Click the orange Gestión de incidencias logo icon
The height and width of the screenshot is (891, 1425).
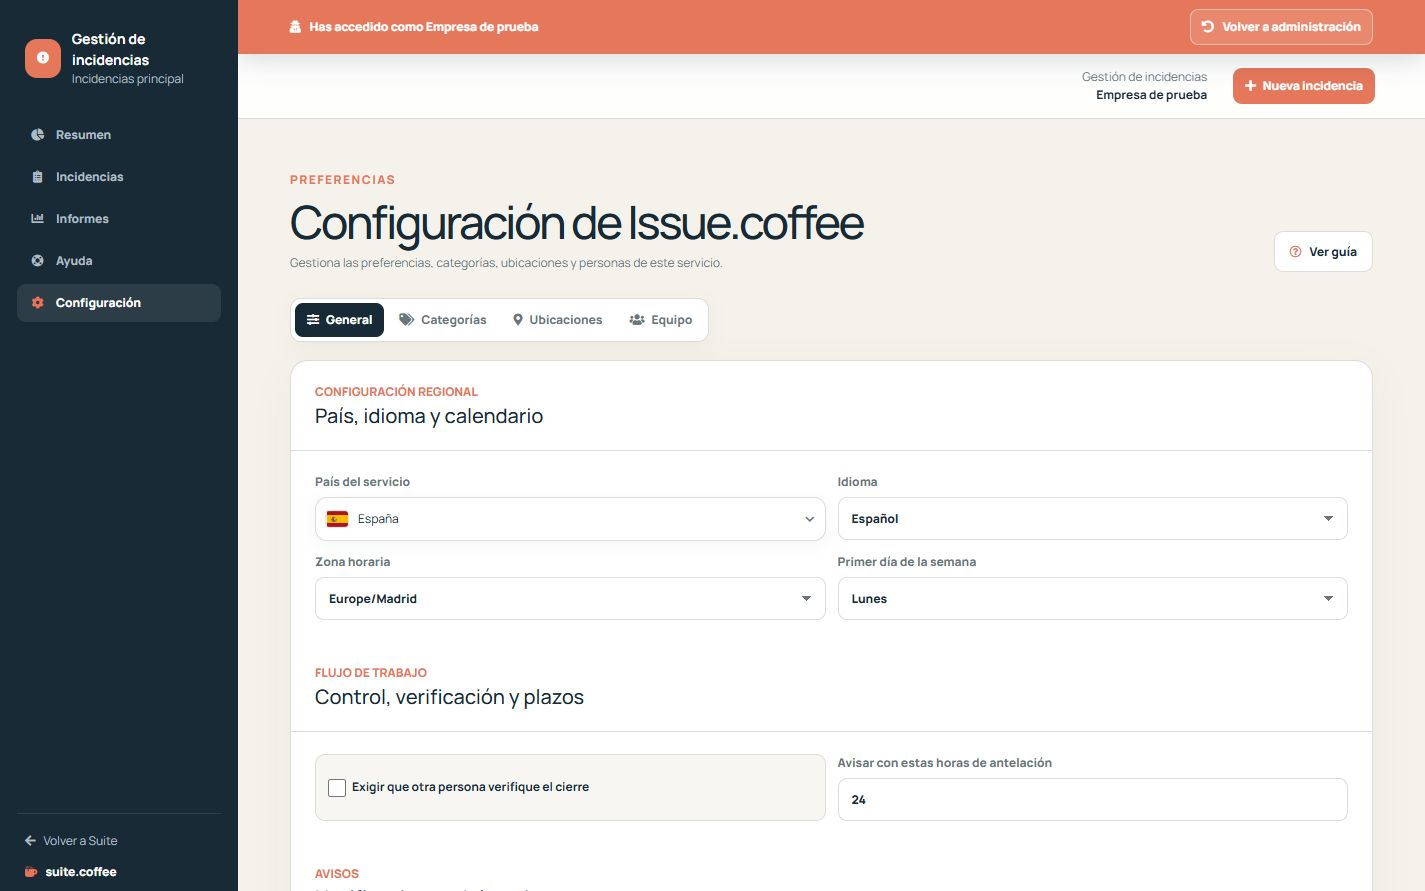click(43, 58)
